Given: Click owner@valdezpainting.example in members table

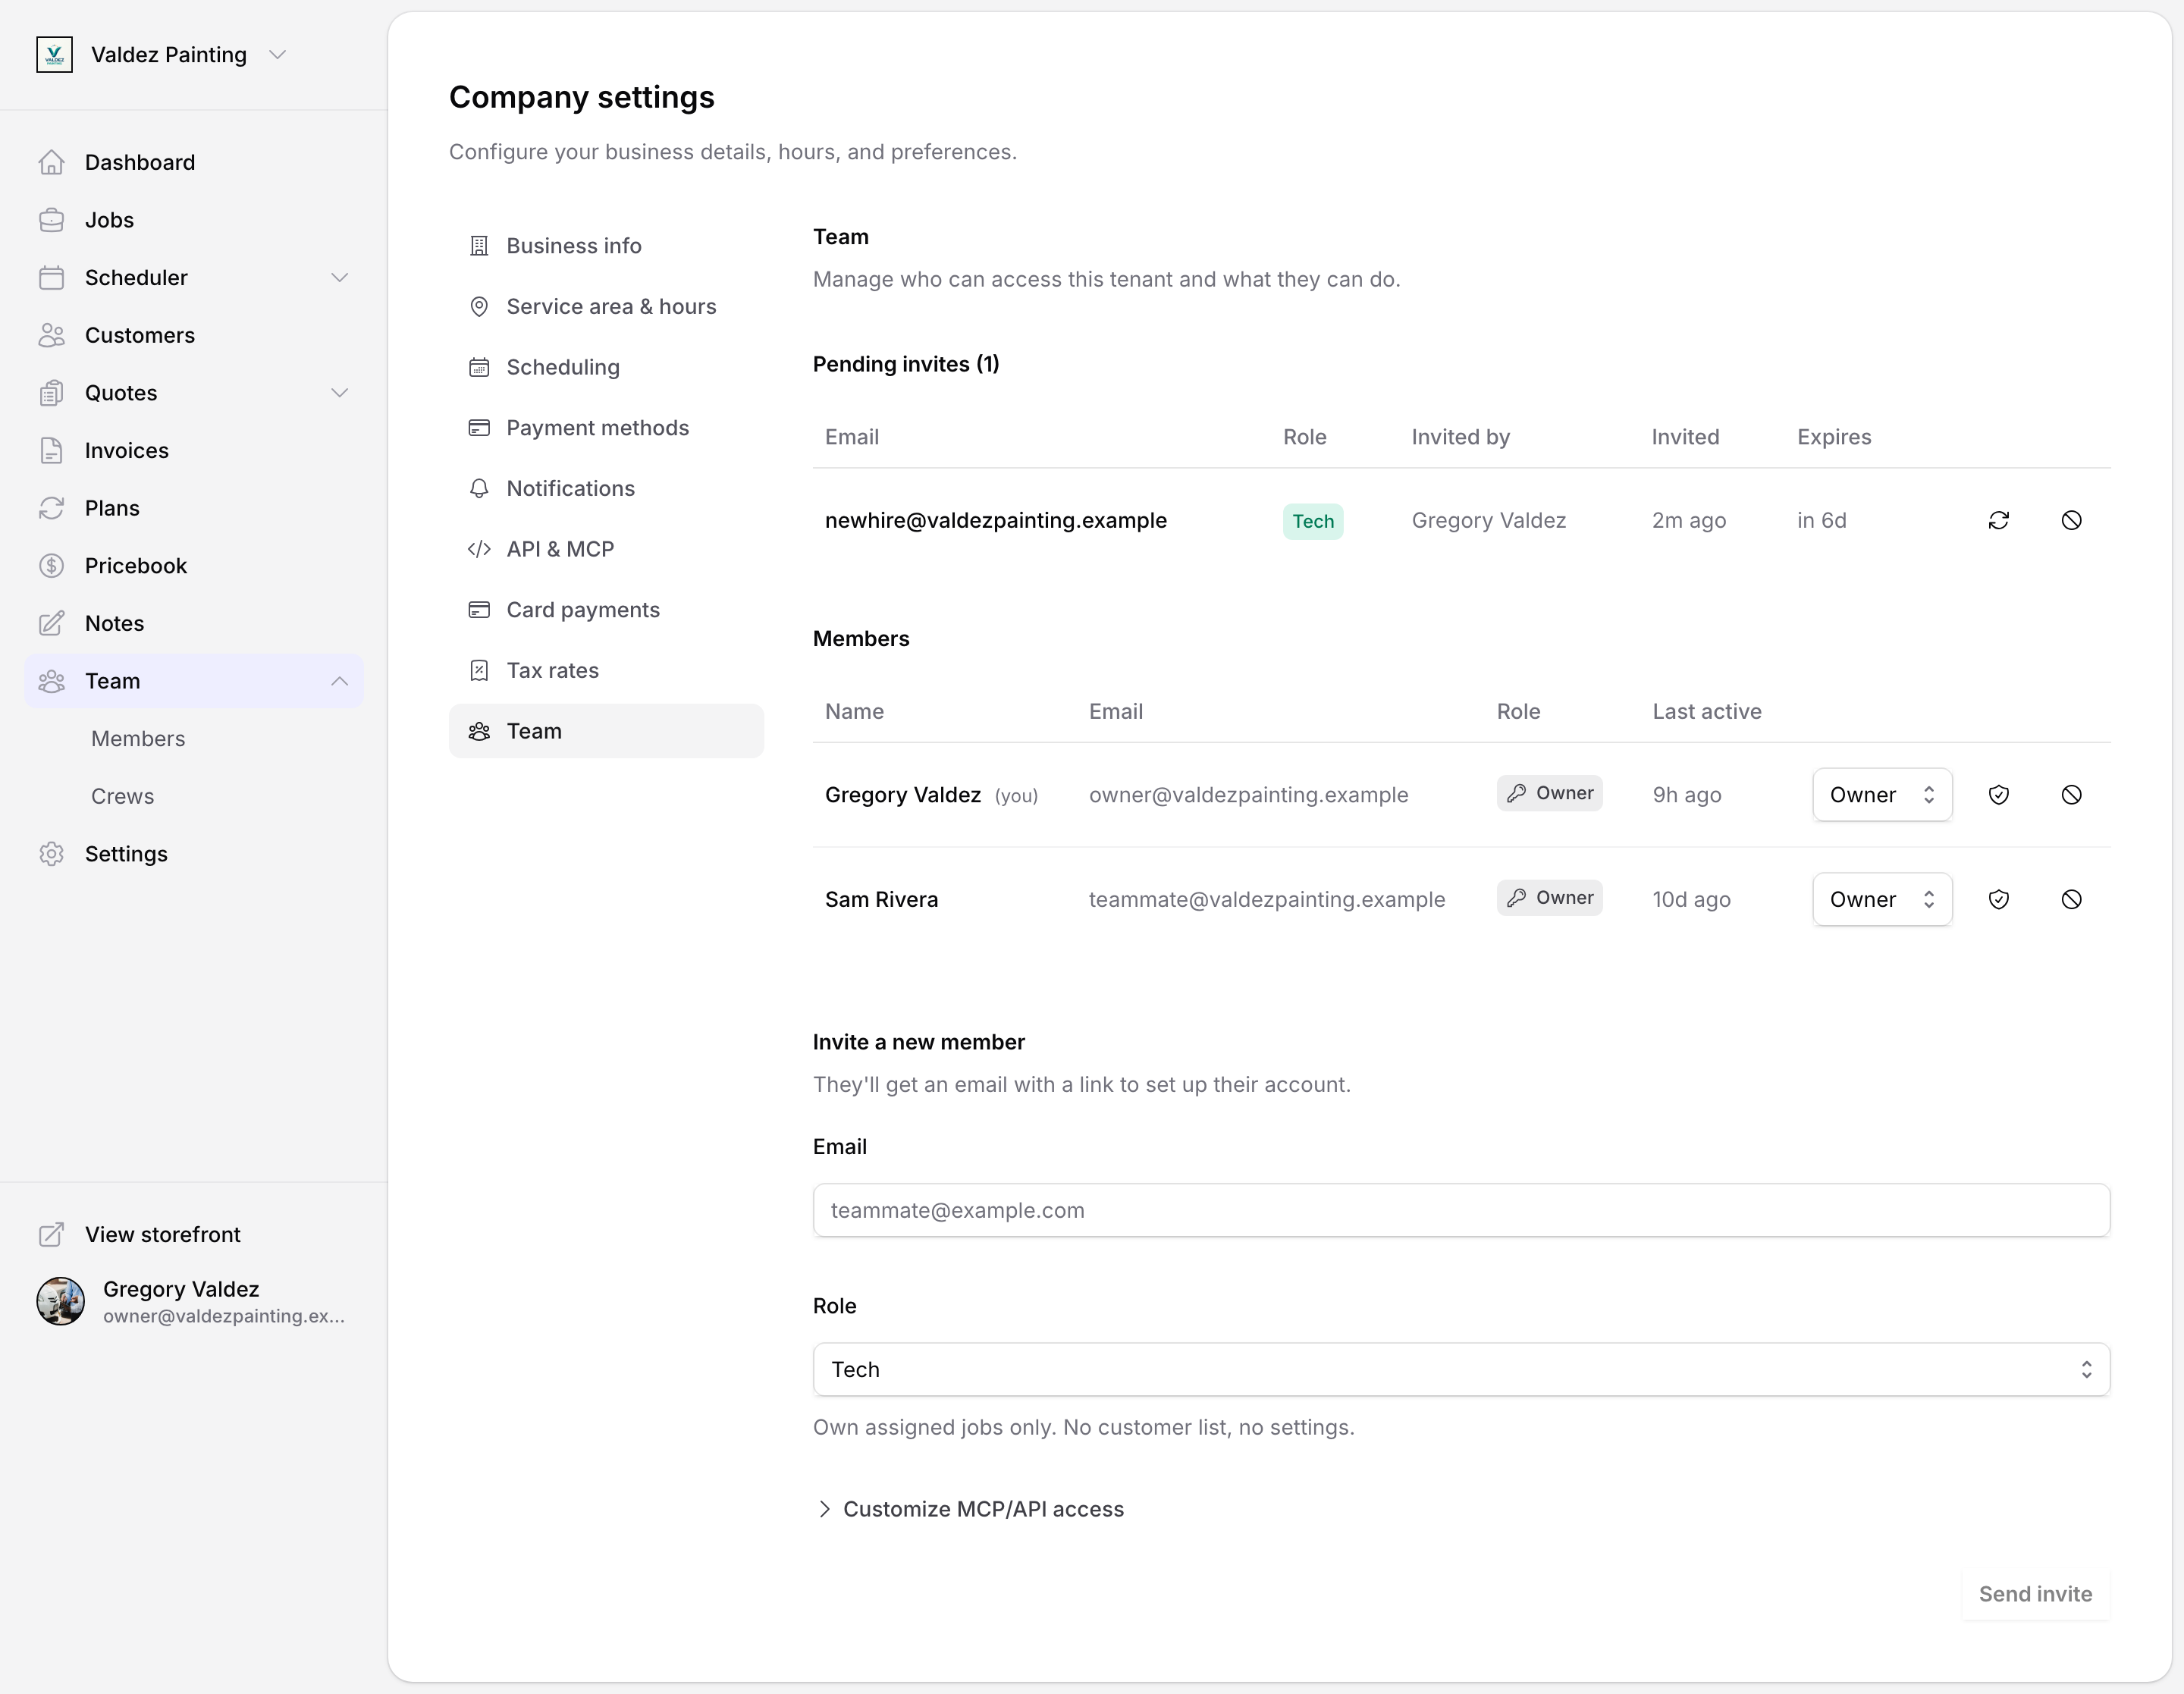Looking at the screenshot, I should click(1248, 795).
